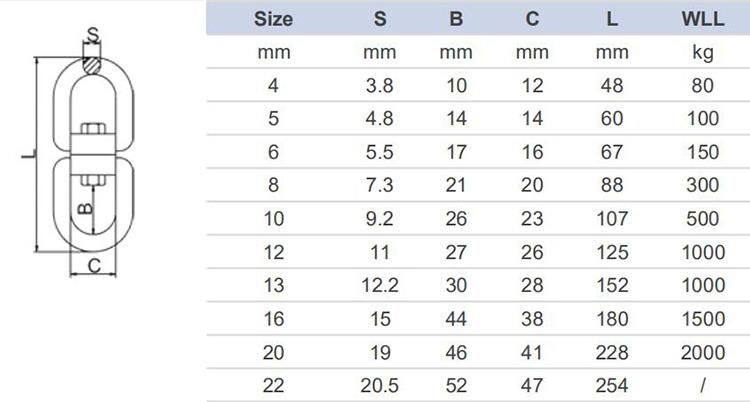
Task: Click the C column header
Action: (x=532, y=19)
